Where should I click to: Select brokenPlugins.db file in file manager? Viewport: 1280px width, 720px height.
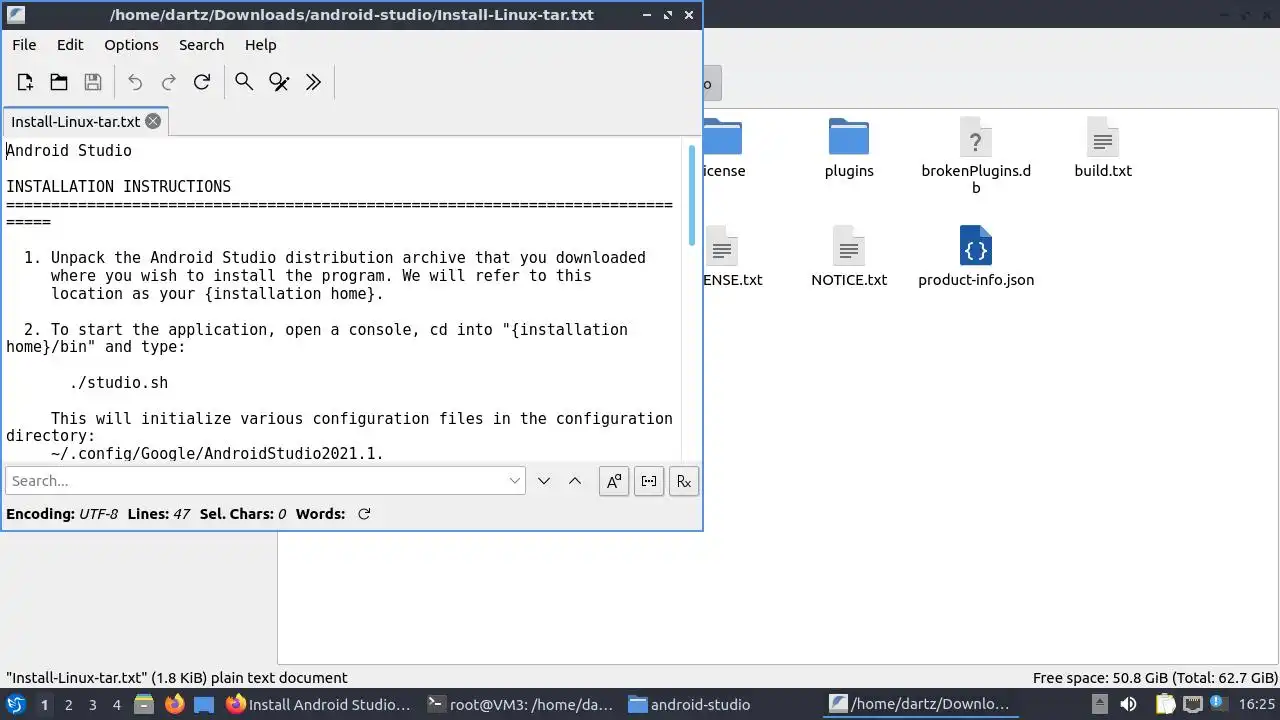click(x=976, y=155)
